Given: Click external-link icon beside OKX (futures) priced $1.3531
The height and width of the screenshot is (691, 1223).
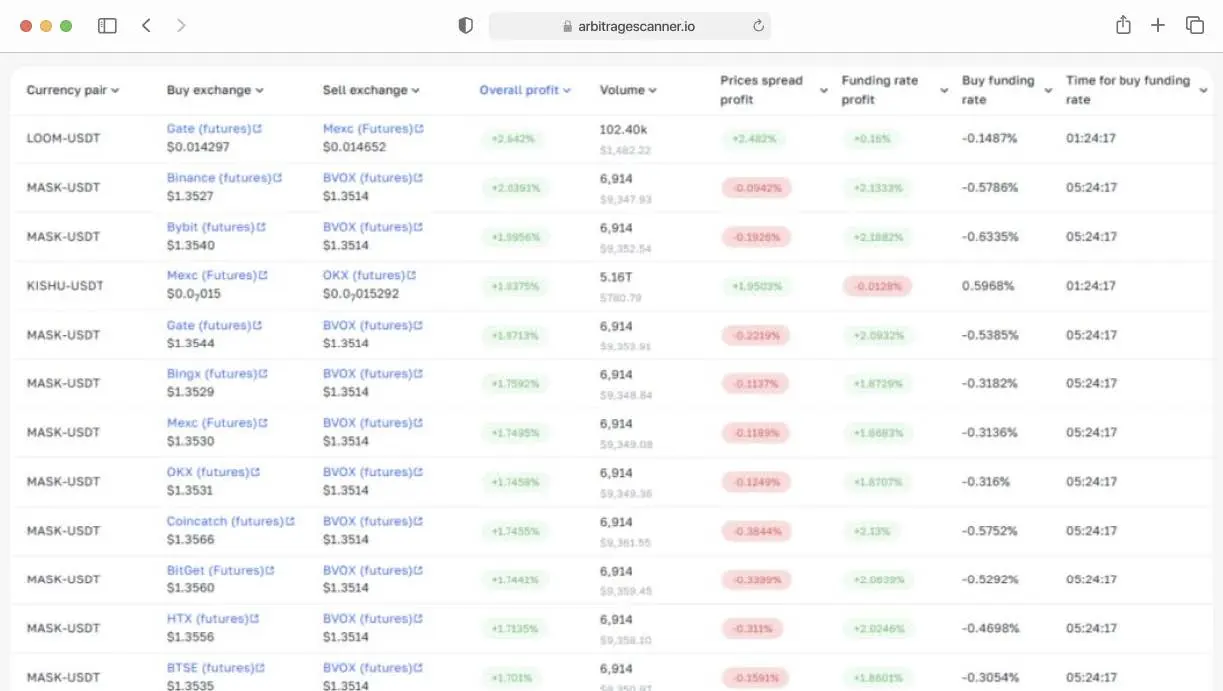Looking at the screenshot, I should [257, 472].
